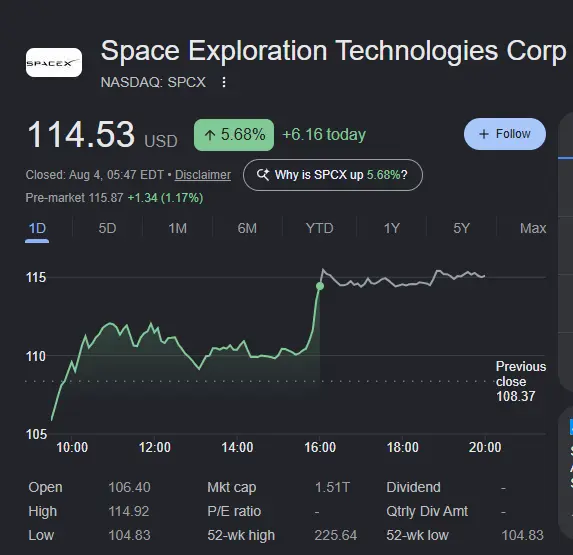Switch to the 1M chart range
This screenshot has width=573, height=555.
177,228
